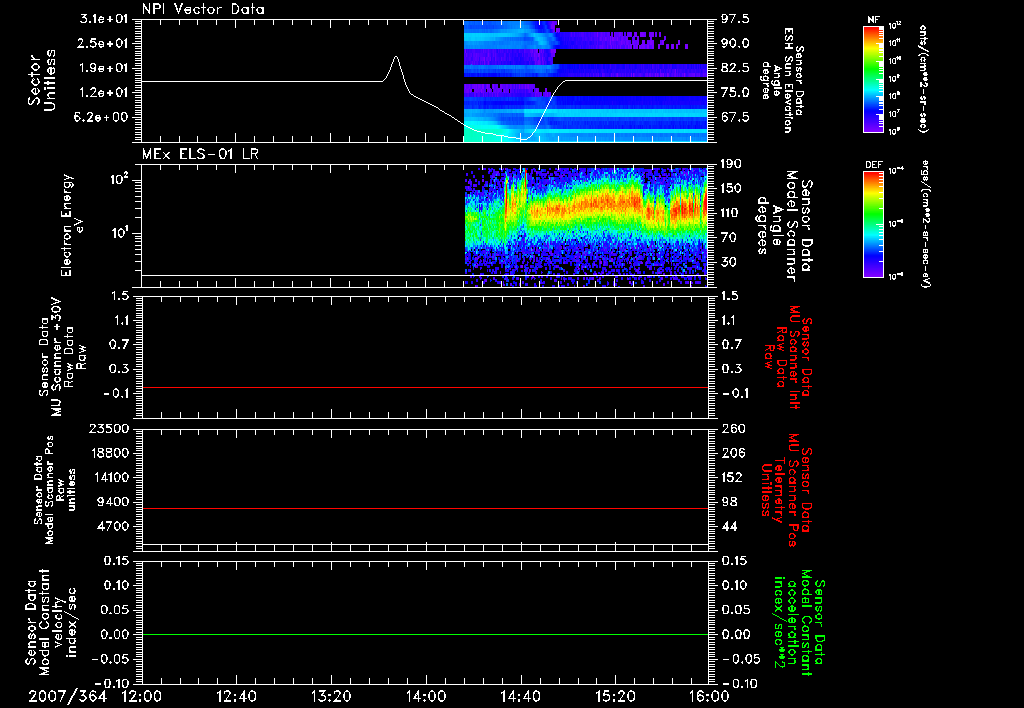Click the 18800 scanner position axis value
The width and height of the screenshot is (1024, 708).
click(x=109, y=453)
